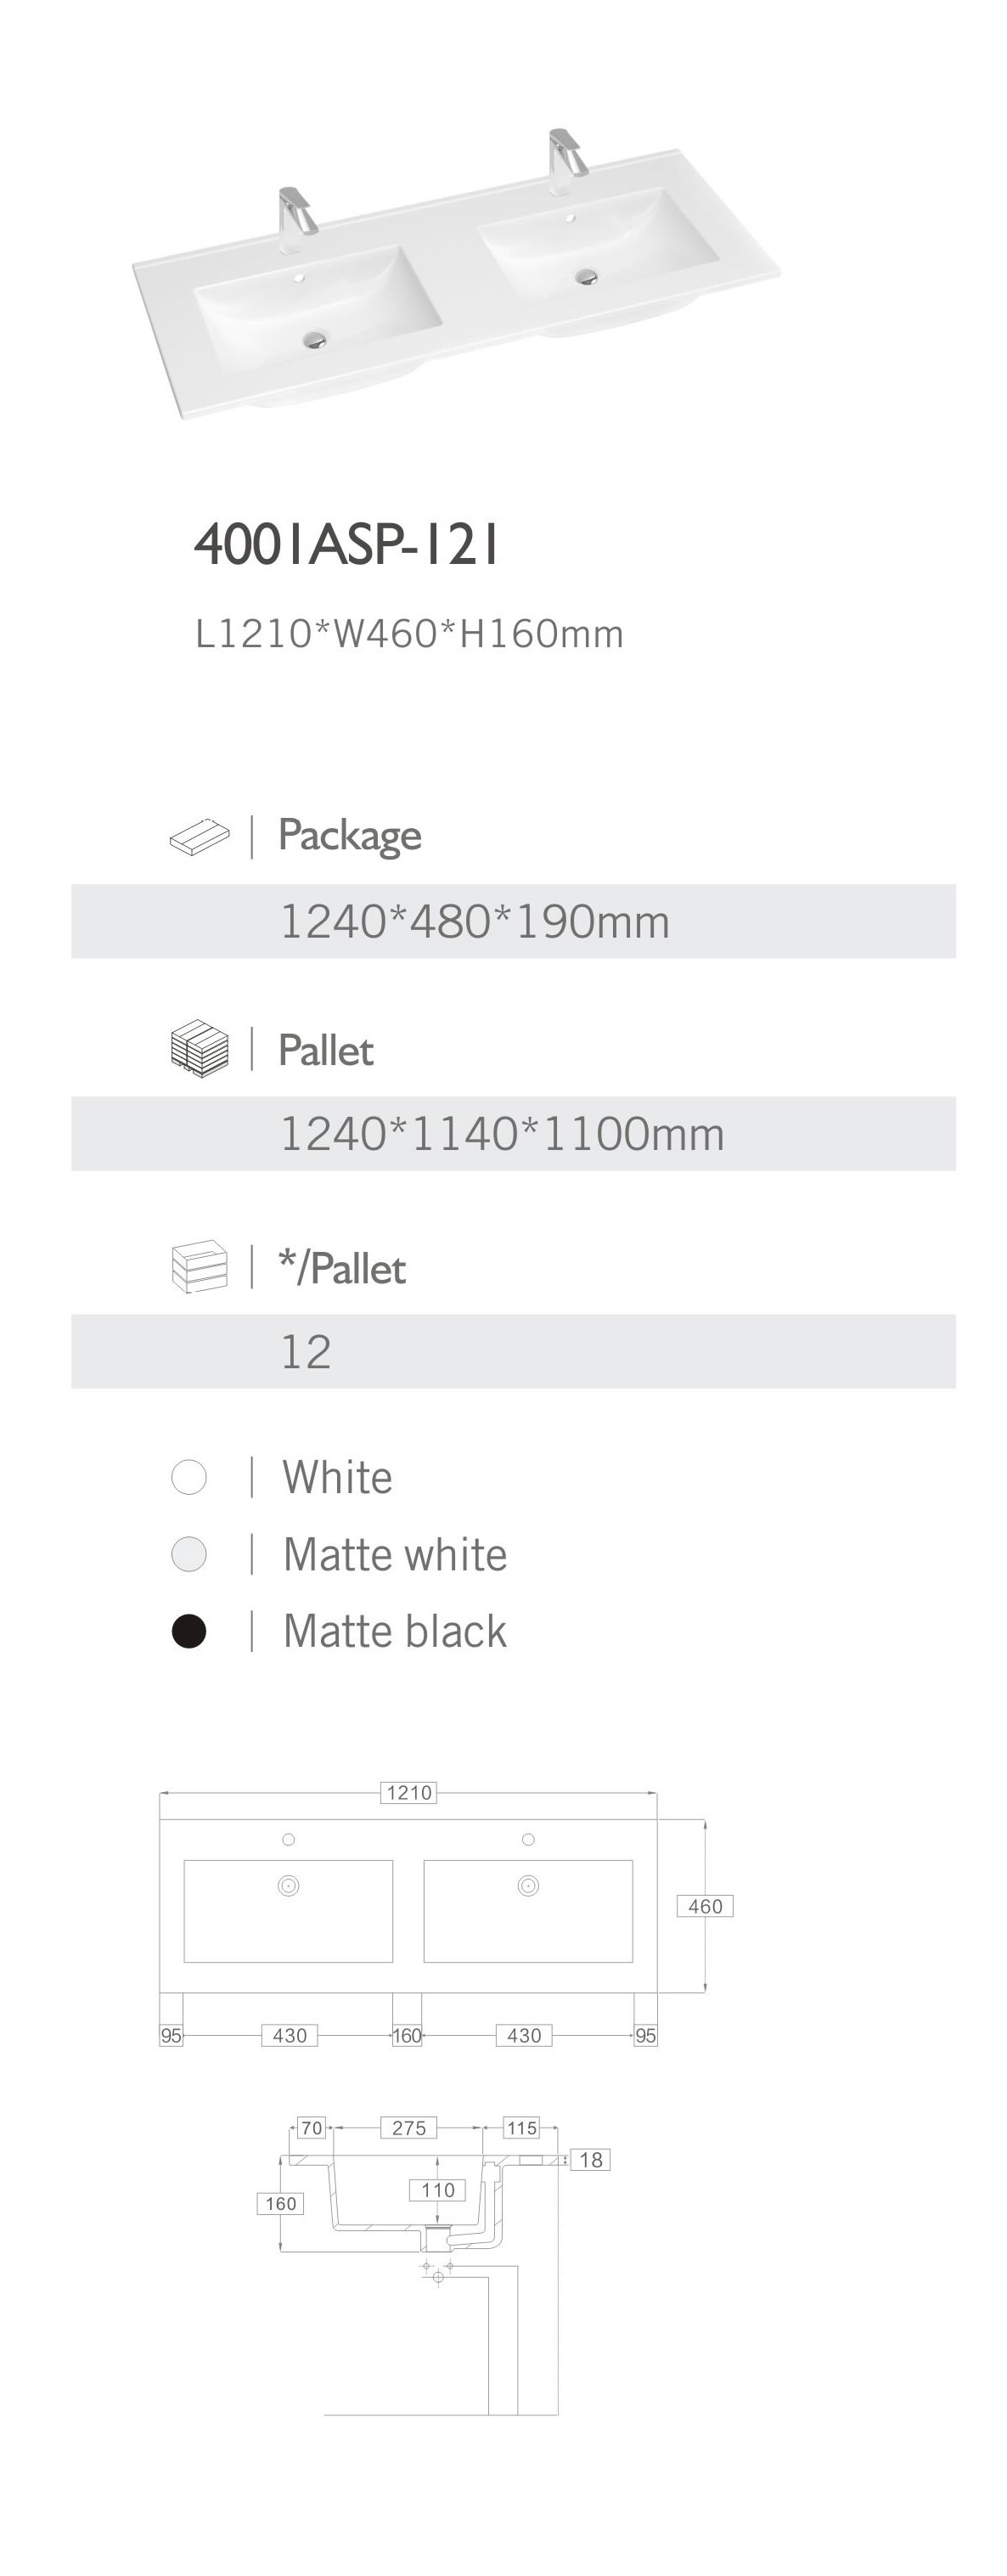Click the left faucet in product photo

point(295,217)
